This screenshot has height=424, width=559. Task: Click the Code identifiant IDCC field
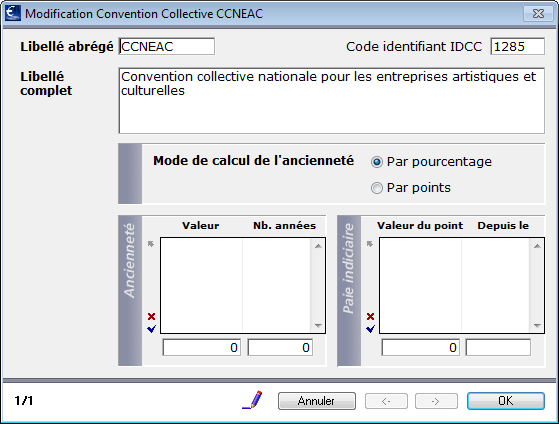[517, 46]
